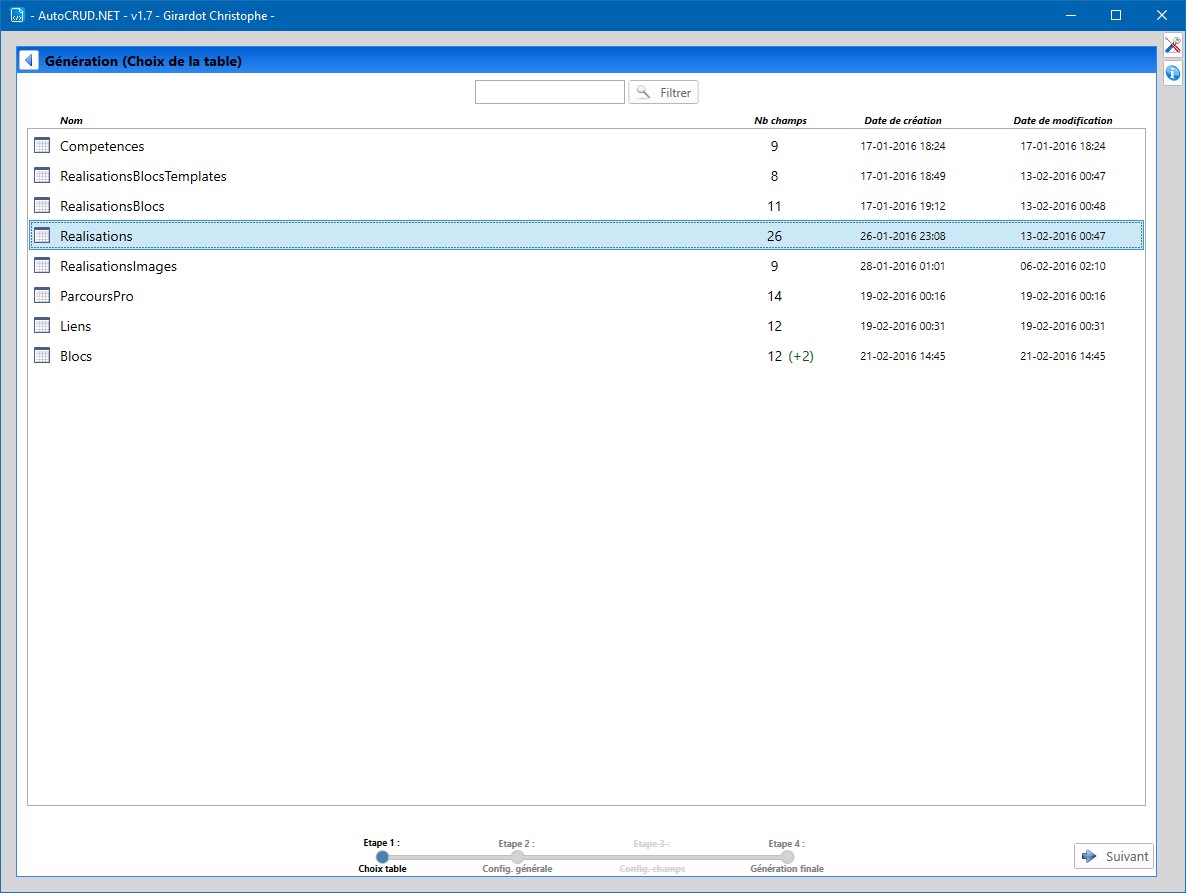Maximize the AutoCRUD.NET window
The width and height of the screenshot is (1186, 893).
pos(1116,15)
